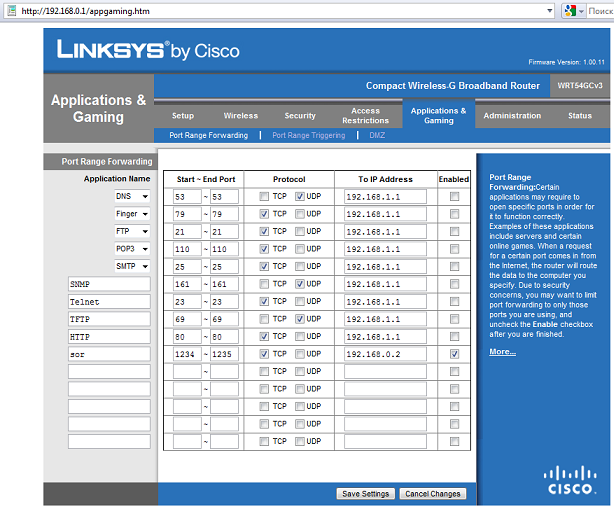Uncheck UDP for the DNS row
The image size is (615, 514).
(300, 196)
